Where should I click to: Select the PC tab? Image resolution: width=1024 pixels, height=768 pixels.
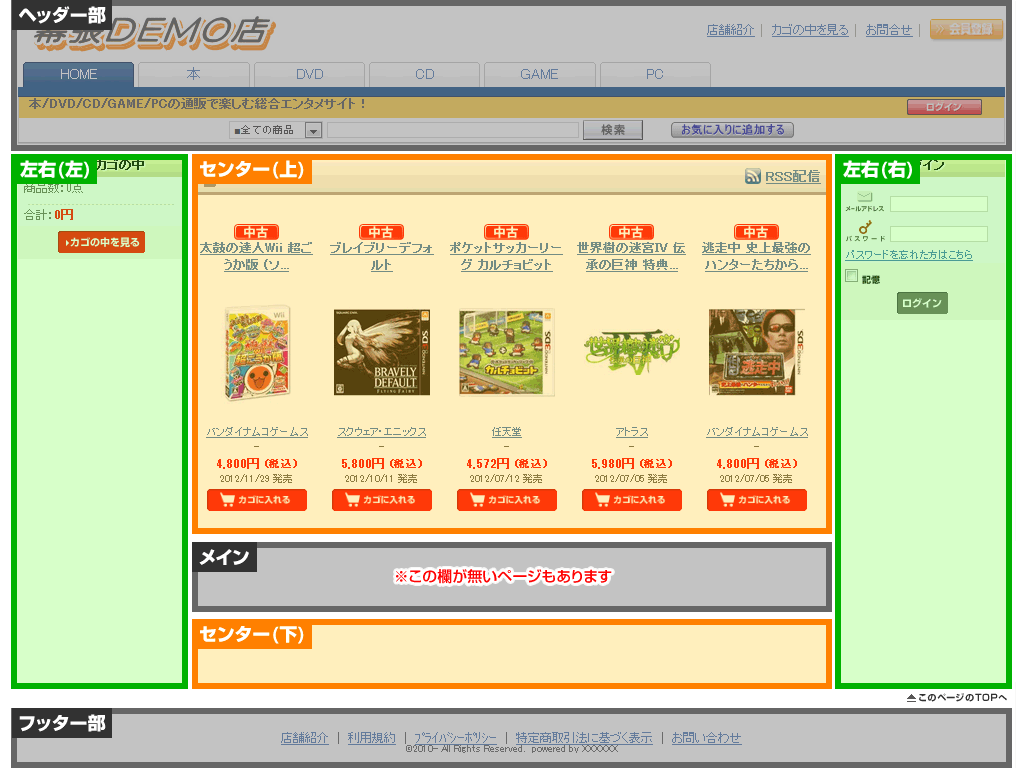pos(655,74)
